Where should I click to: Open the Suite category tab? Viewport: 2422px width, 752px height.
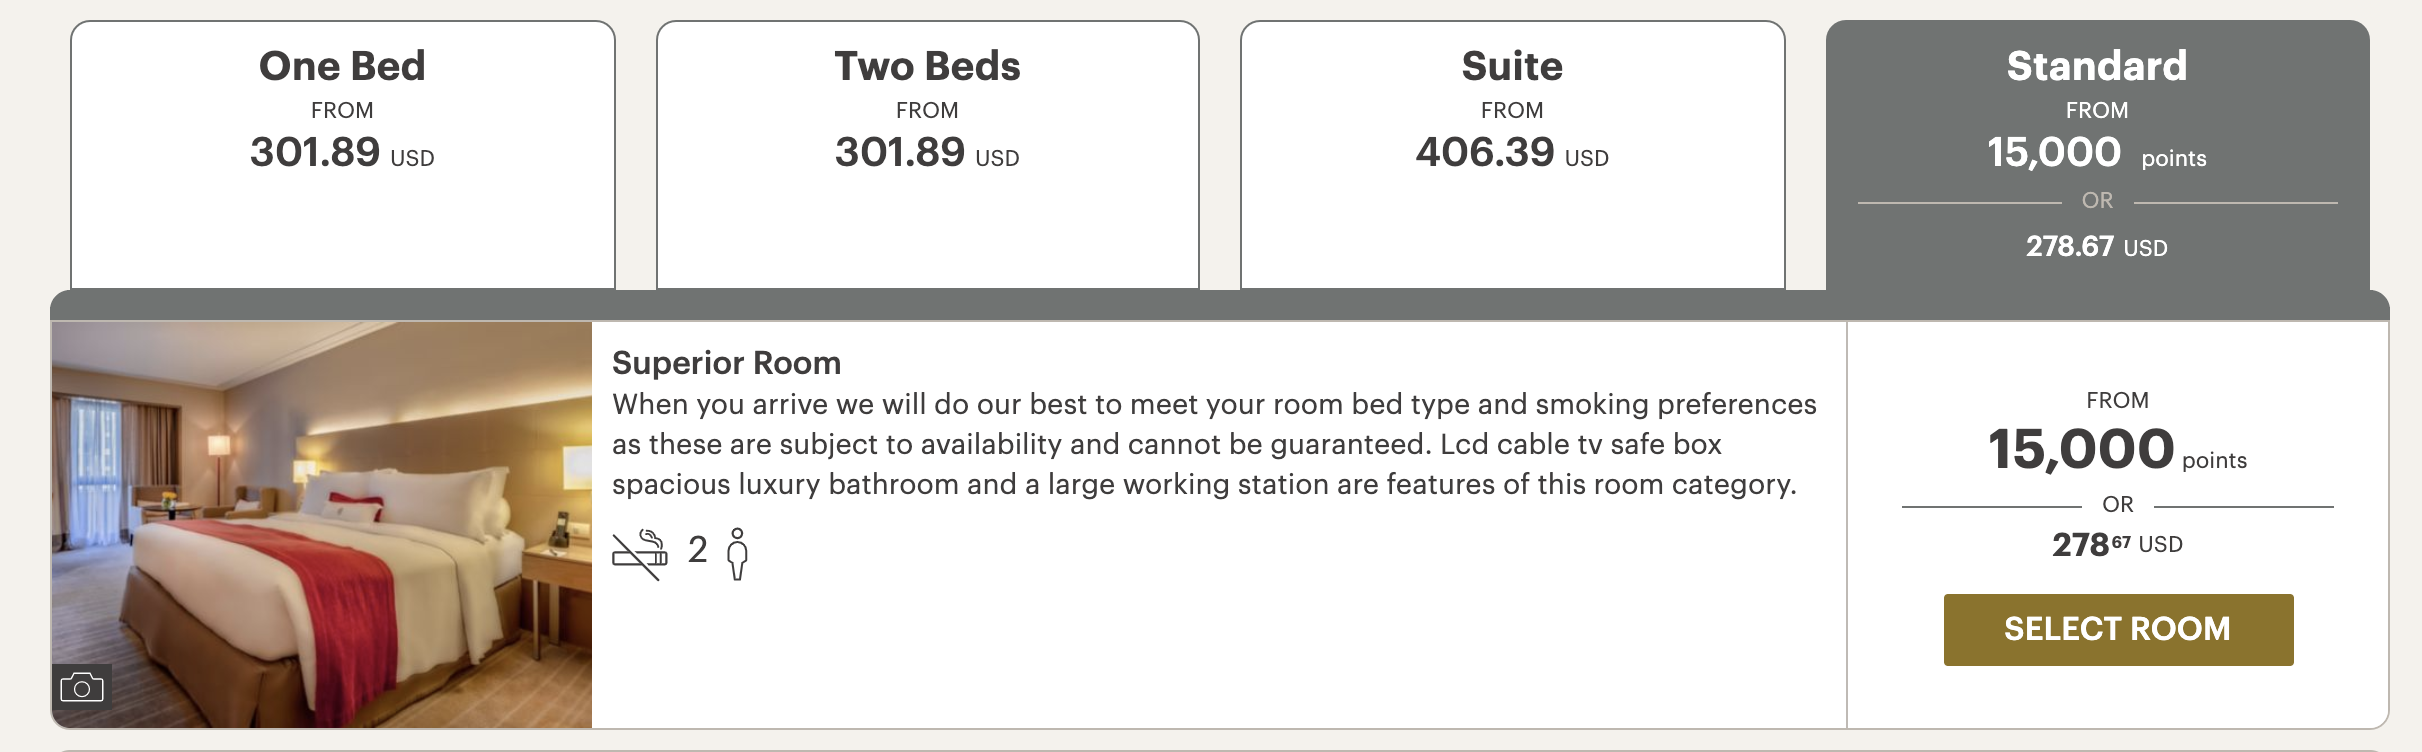click(x=1513, y=66)
